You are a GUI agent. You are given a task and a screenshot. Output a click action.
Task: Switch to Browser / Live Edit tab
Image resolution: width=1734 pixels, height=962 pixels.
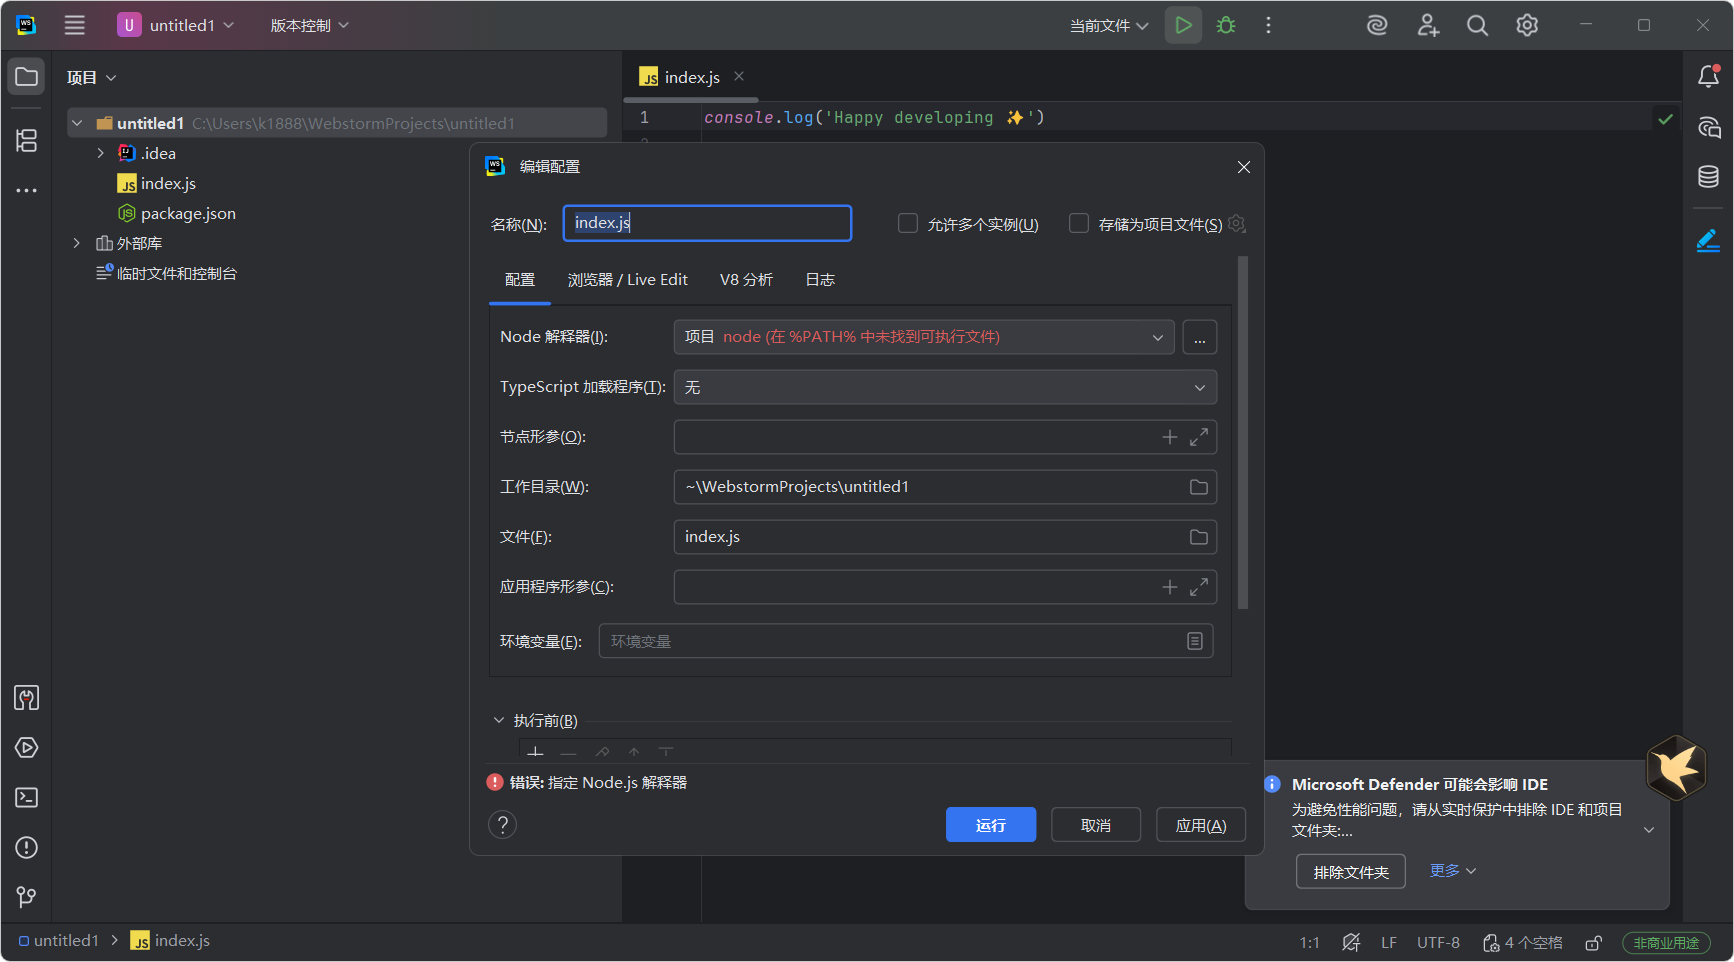click(628, 280)
